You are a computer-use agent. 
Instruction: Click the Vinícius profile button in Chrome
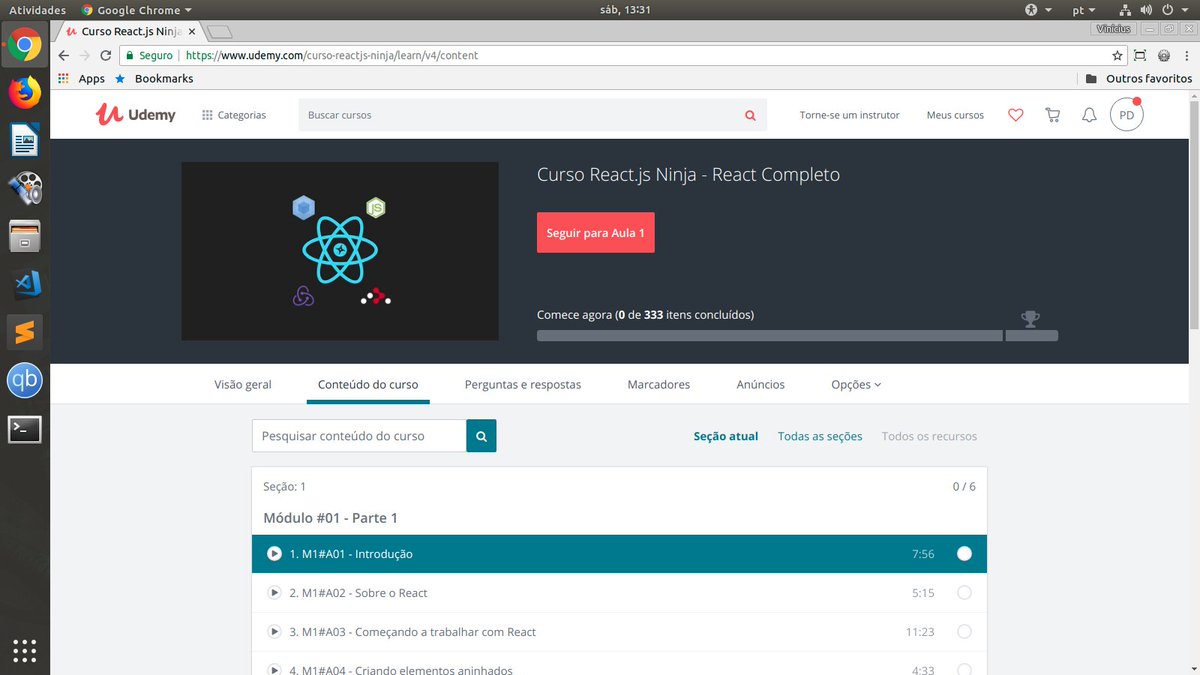click(1113, 29)
